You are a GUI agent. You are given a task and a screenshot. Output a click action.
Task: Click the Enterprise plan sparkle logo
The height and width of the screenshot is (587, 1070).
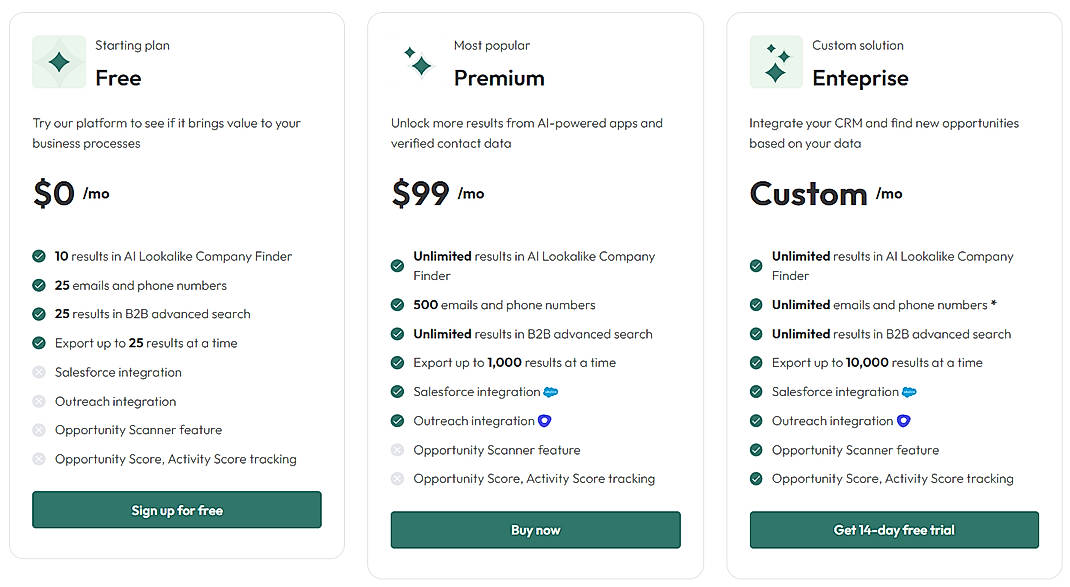pos(774,62)
